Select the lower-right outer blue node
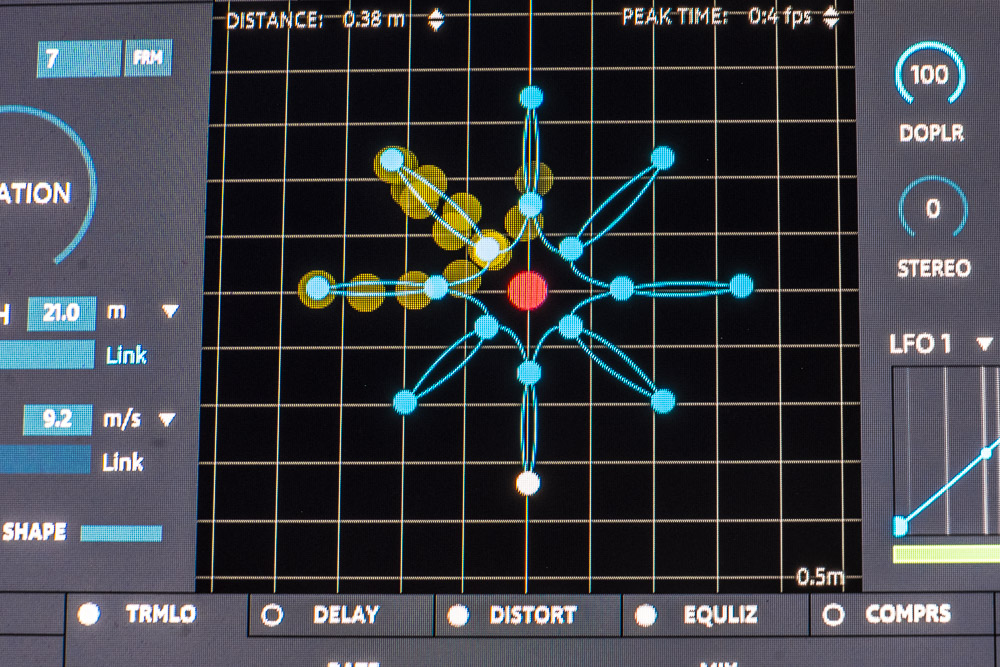1000x667 pixels. 663,401
